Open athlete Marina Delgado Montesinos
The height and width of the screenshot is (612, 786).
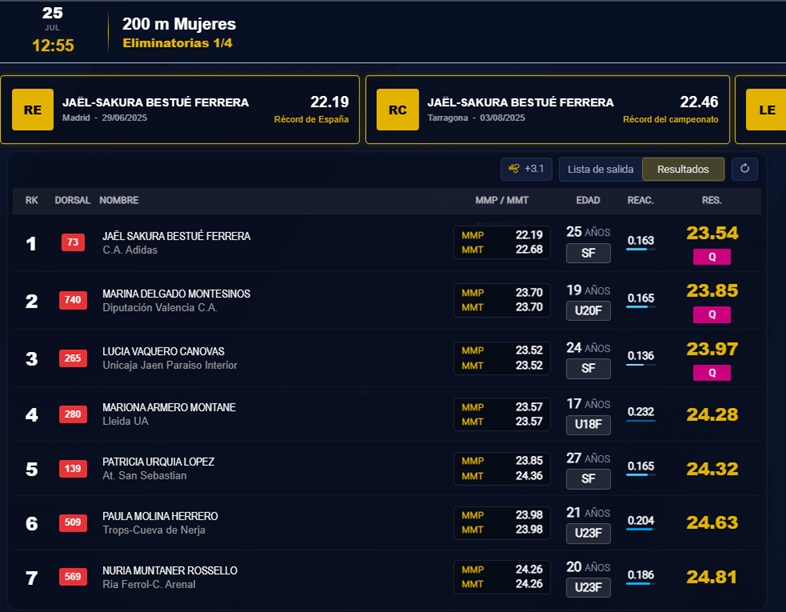pyautogui.click(x=176, y=294)
